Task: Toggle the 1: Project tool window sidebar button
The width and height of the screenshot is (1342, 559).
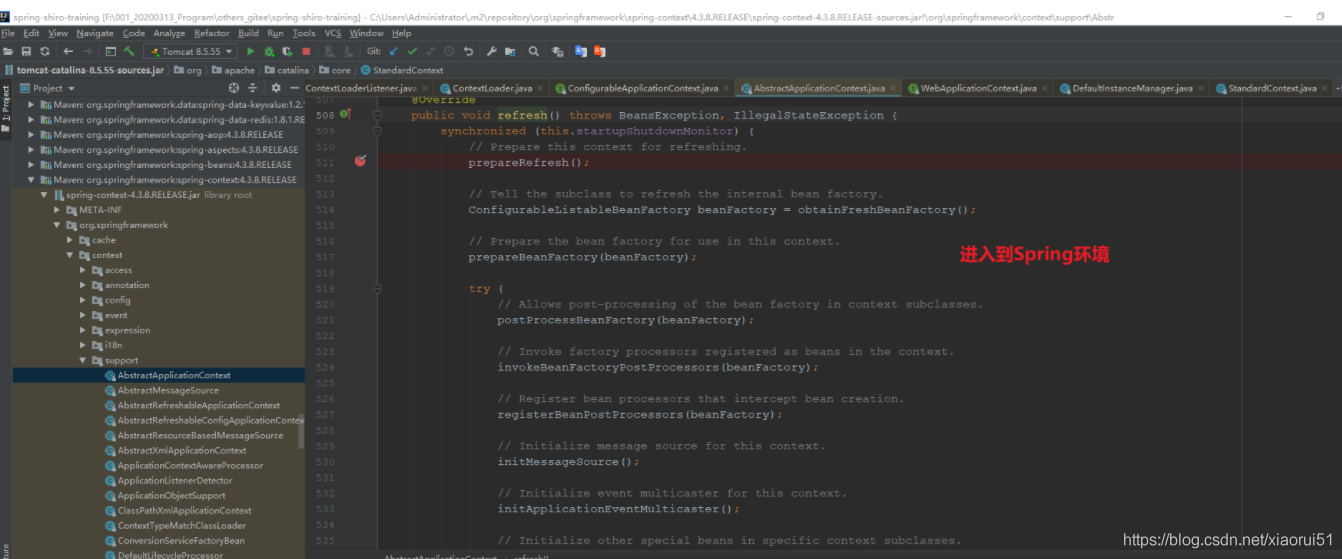Action: 5,105
